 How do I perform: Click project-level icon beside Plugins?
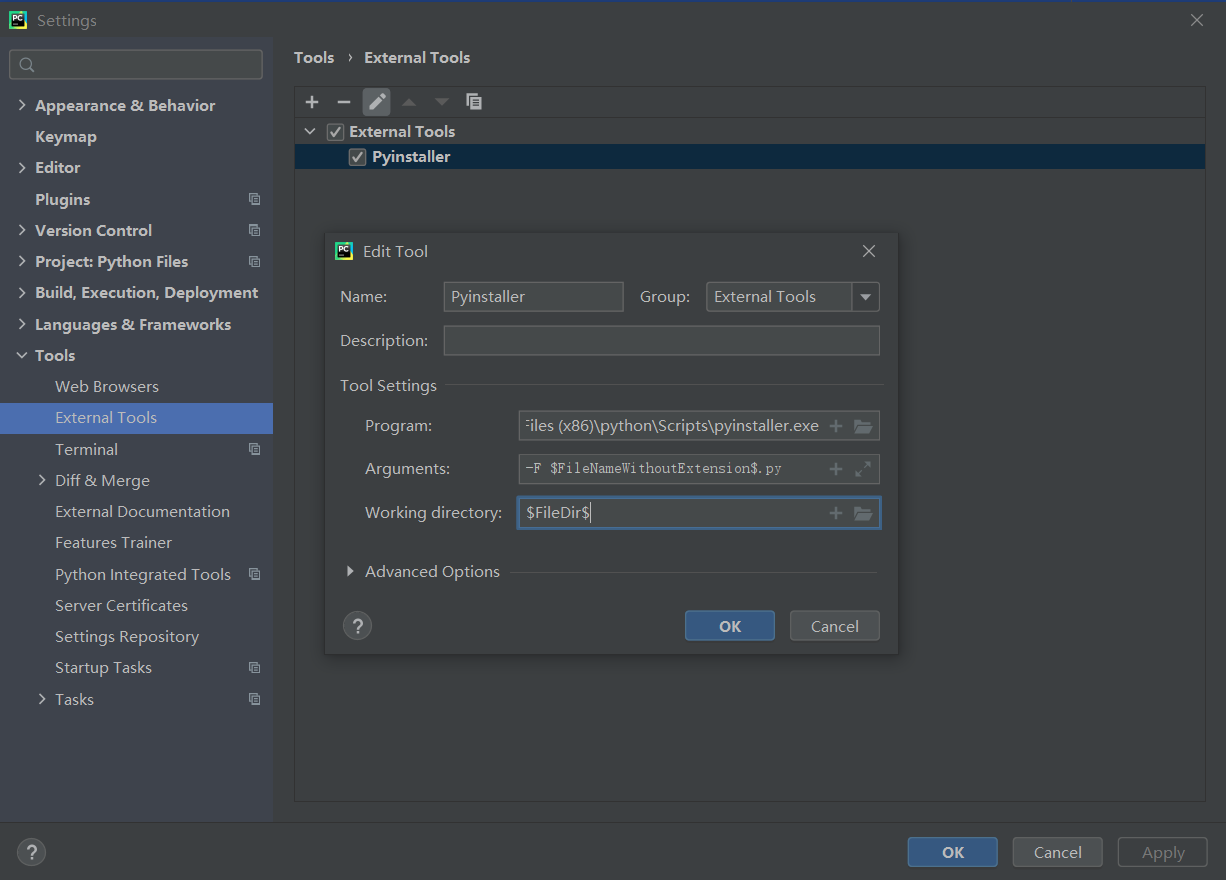point(255,199)
